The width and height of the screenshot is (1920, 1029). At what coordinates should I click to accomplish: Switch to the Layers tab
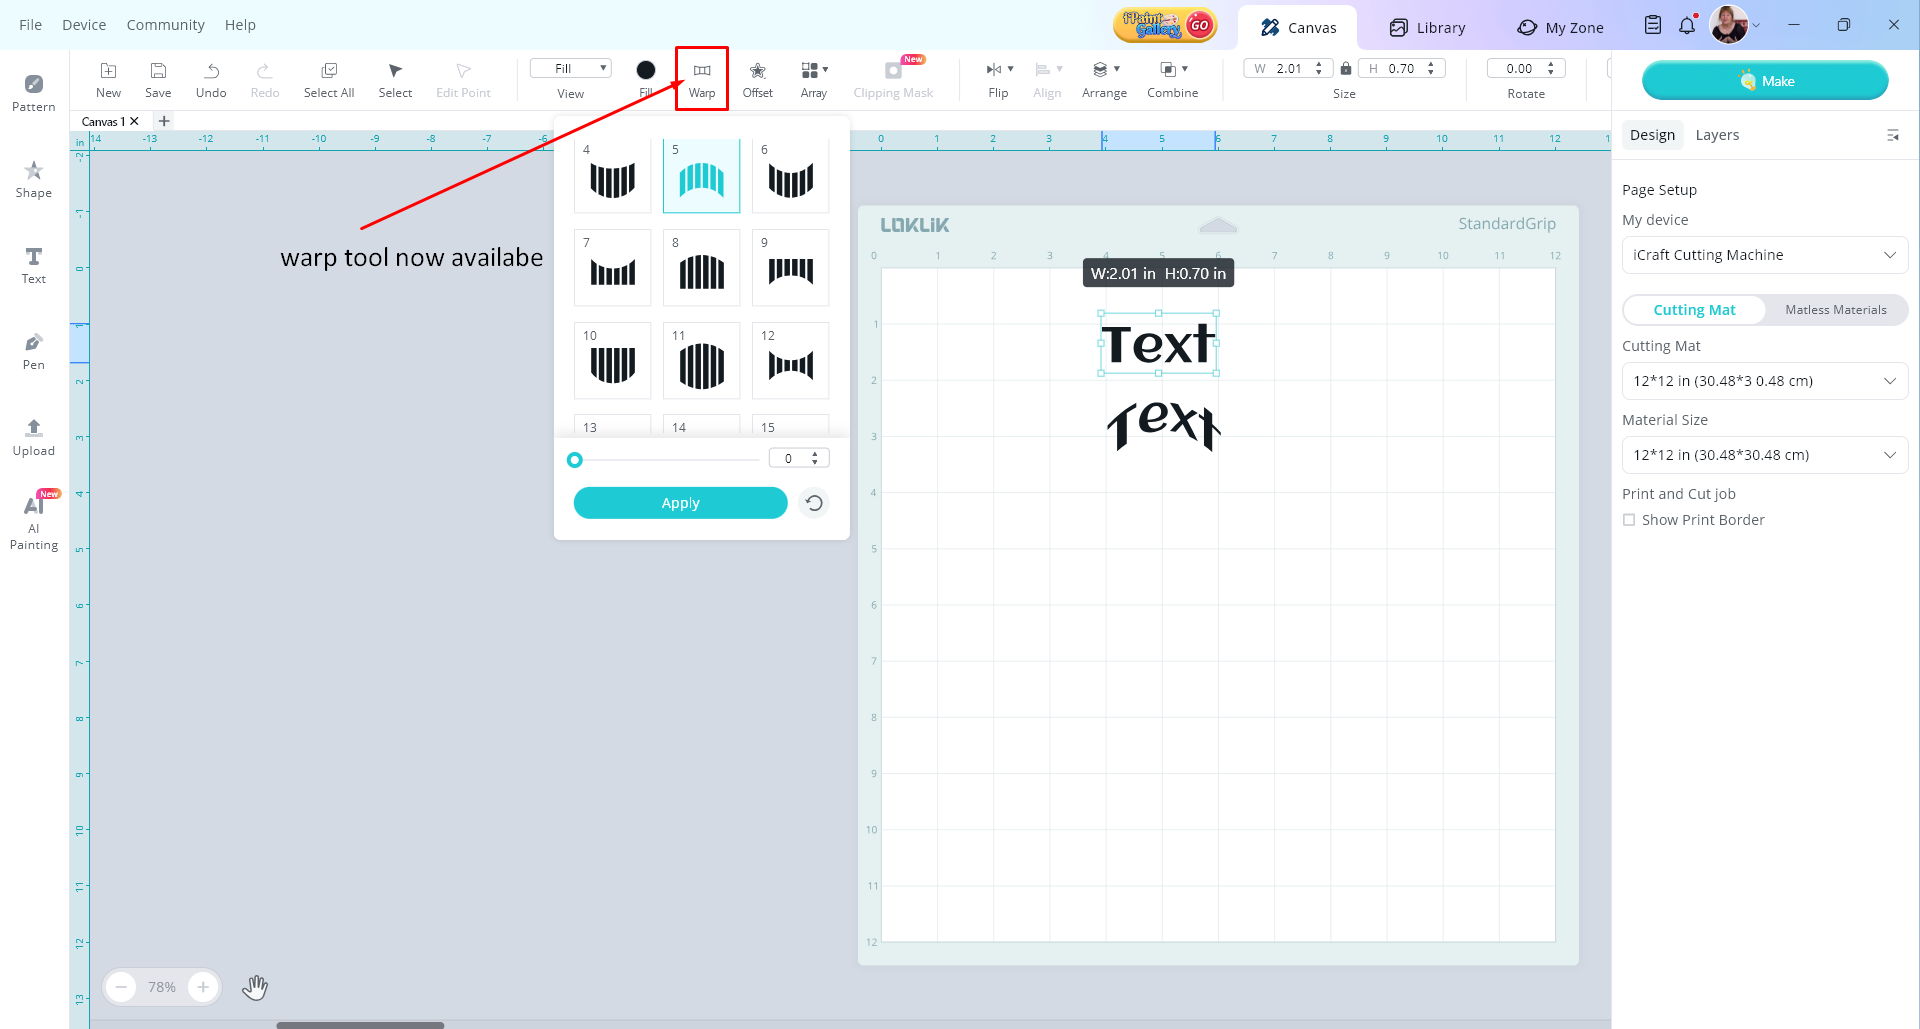click(x=1717, y=135)
